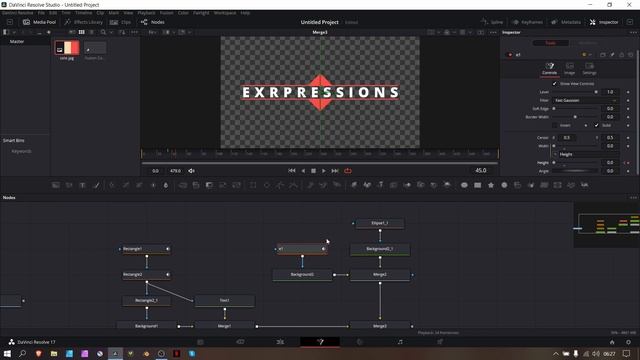Click the Angle dial control
This screenshot has height=360, width=640.
coord(576,171)
